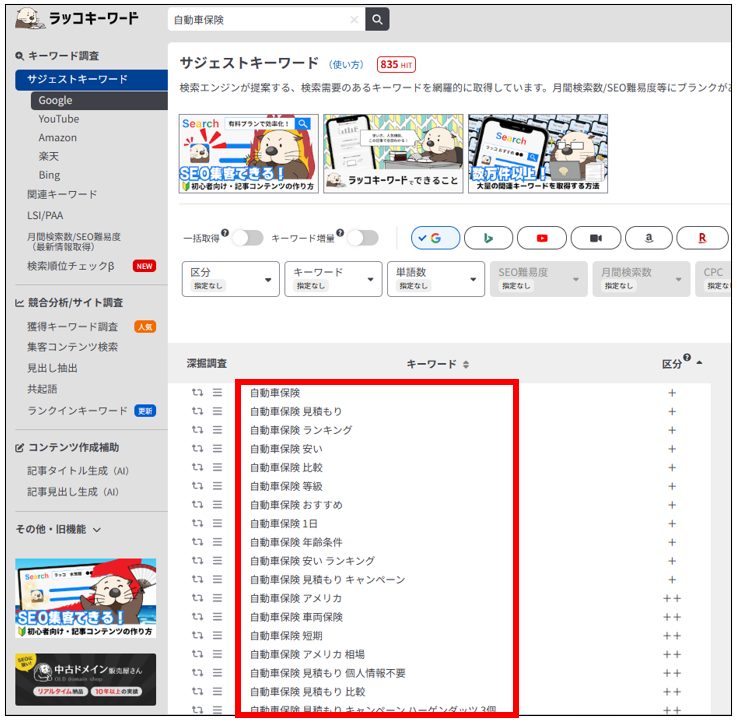This screenshot has width=737, height=723.
Task: Select YouTube in the sidebar
Action: point(59,119)
